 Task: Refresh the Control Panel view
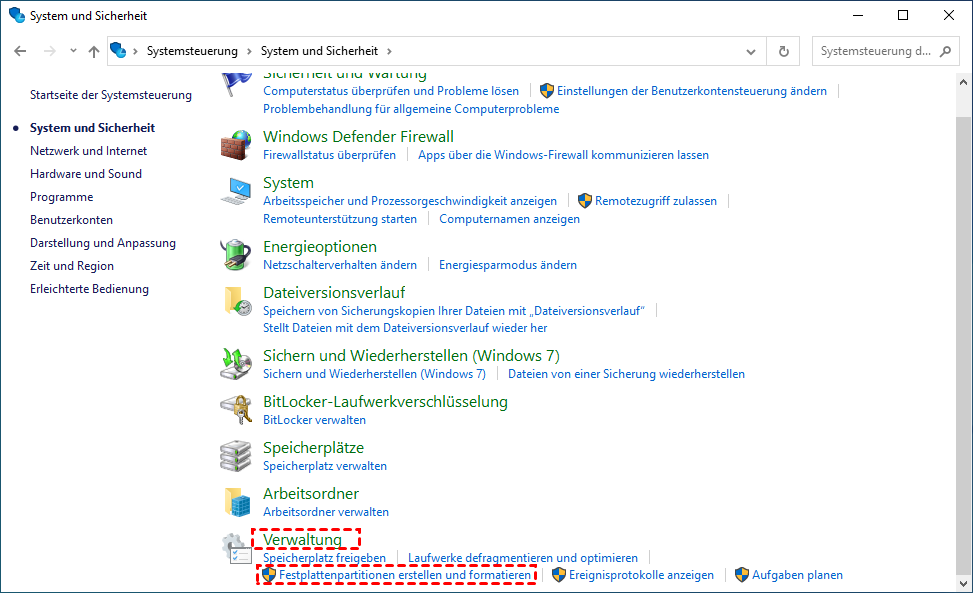[x=783, y=51]
